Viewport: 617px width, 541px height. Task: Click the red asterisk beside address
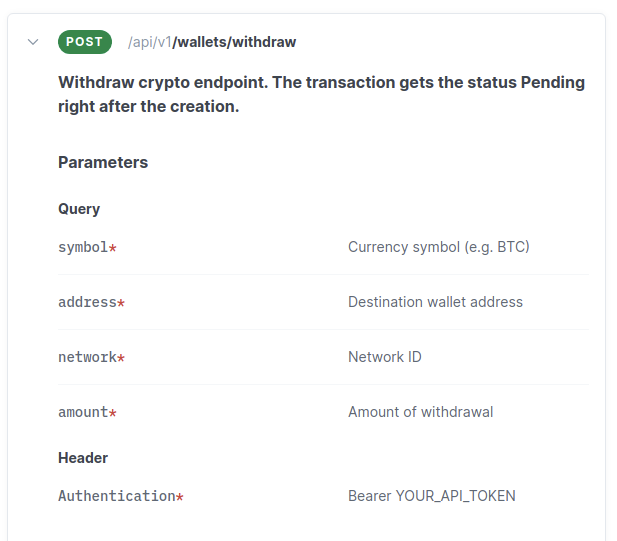coord(121,303)
